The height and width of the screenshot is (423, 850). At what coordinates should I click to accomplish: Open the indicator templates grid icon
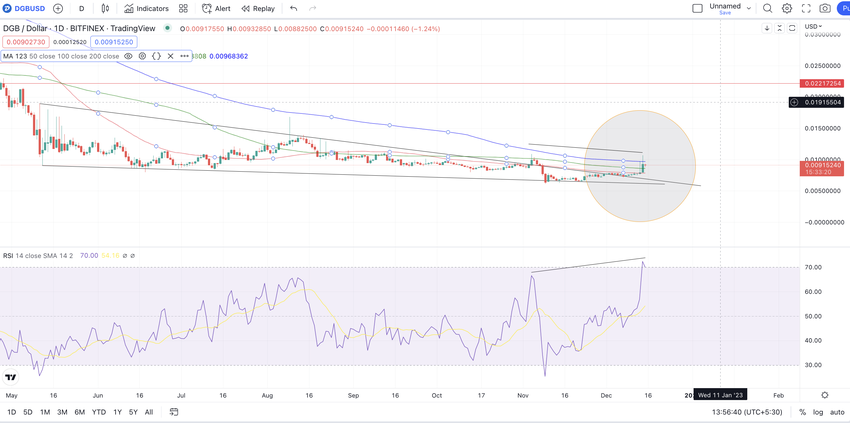point(183,9)
